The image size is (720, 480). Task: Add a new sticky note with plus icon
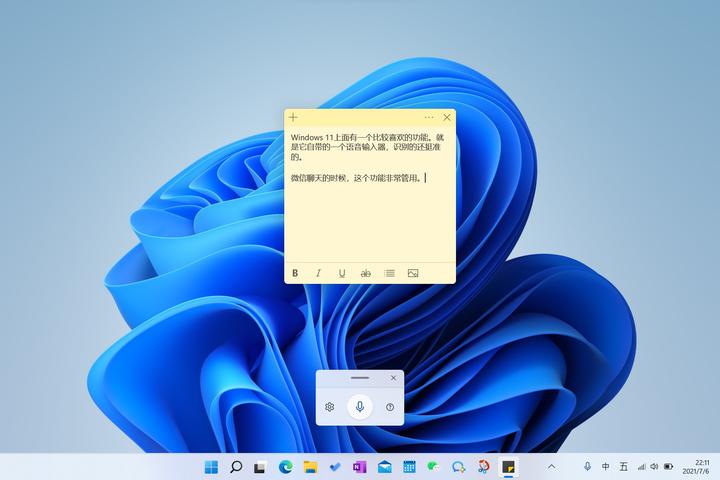(293, 118)
